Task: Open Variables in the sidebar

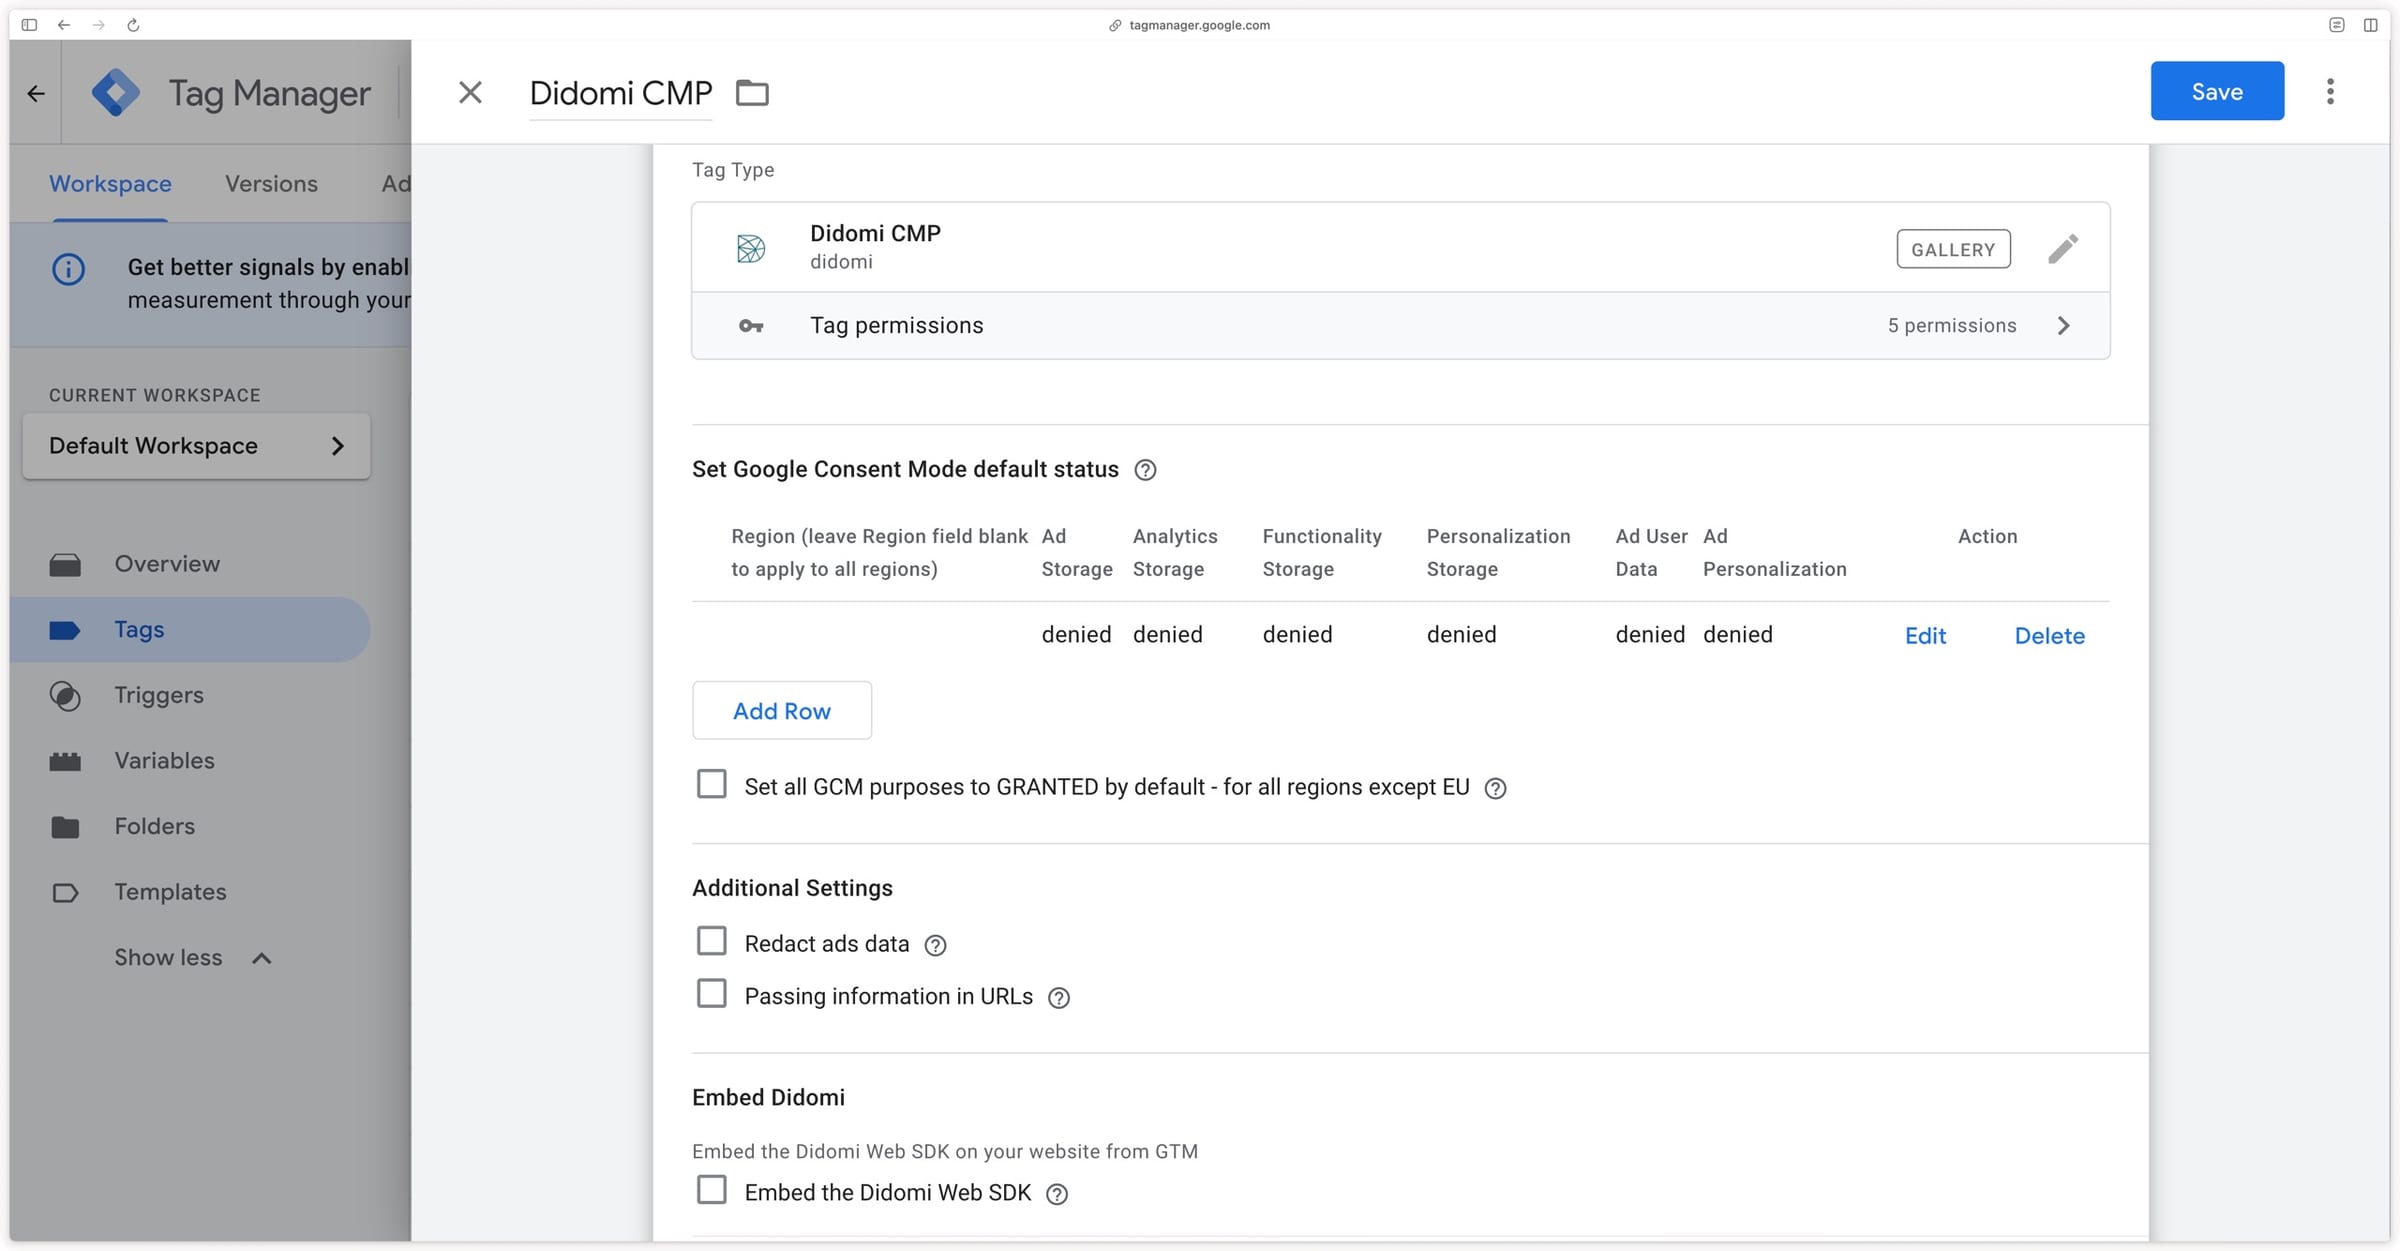Action: [190, 761]
